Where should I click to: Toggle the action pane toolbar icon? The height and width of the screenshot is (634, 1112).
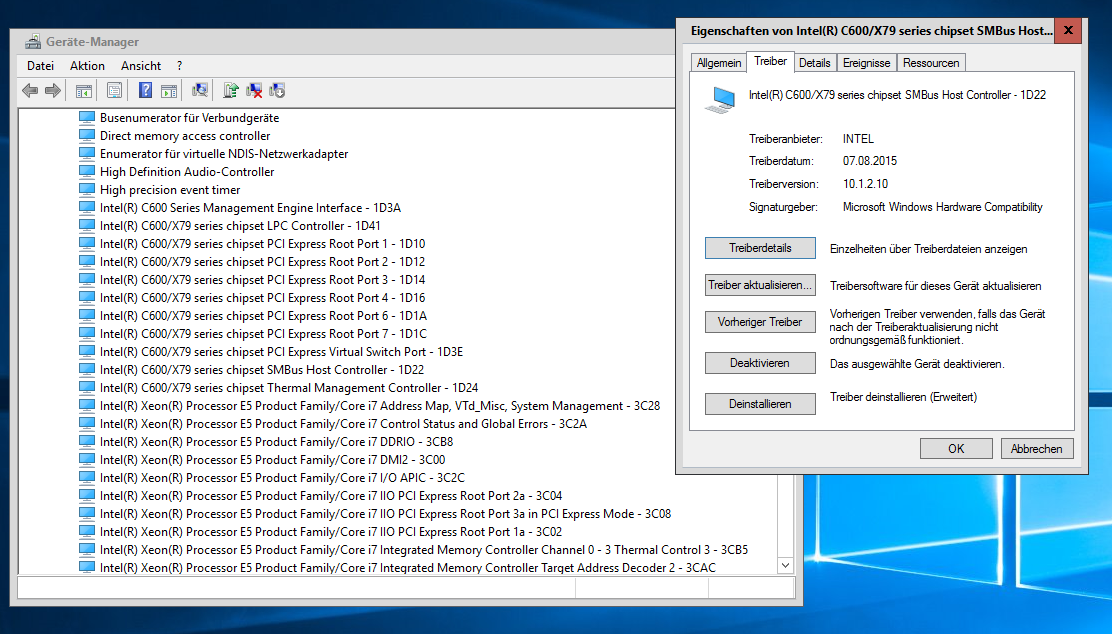(169, 91)
